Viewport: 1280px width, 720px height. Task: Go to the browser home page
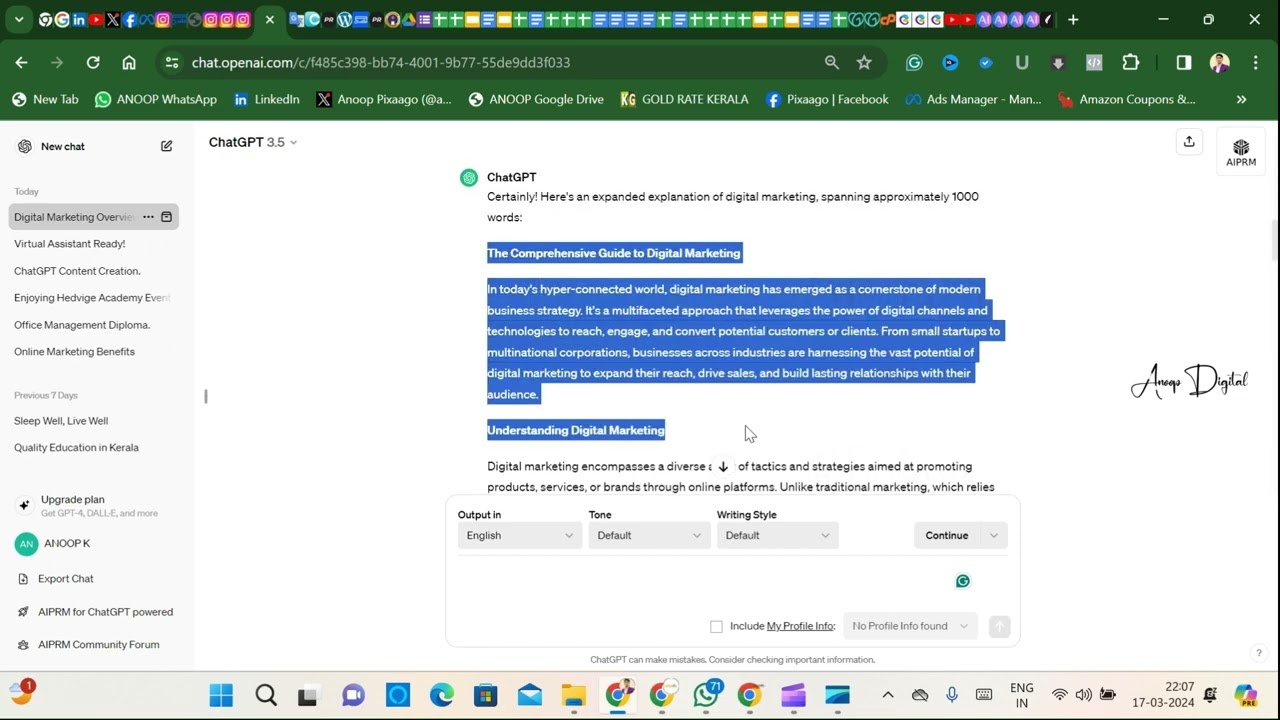[x=129, y=62]
